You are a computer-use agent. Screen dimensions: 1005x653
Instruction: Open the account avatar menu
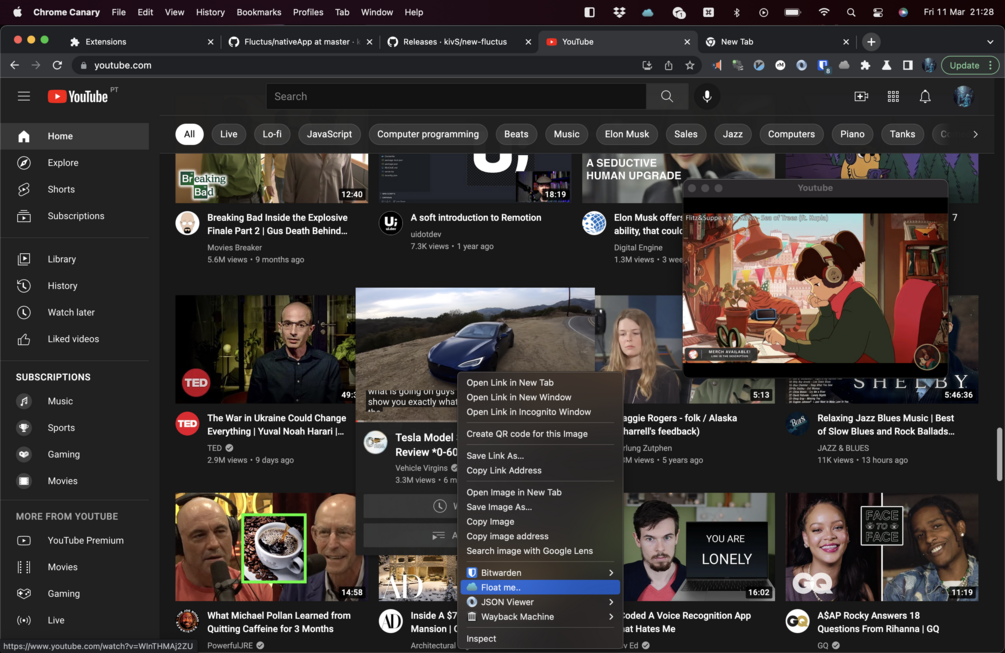click(x=963, y=96)
